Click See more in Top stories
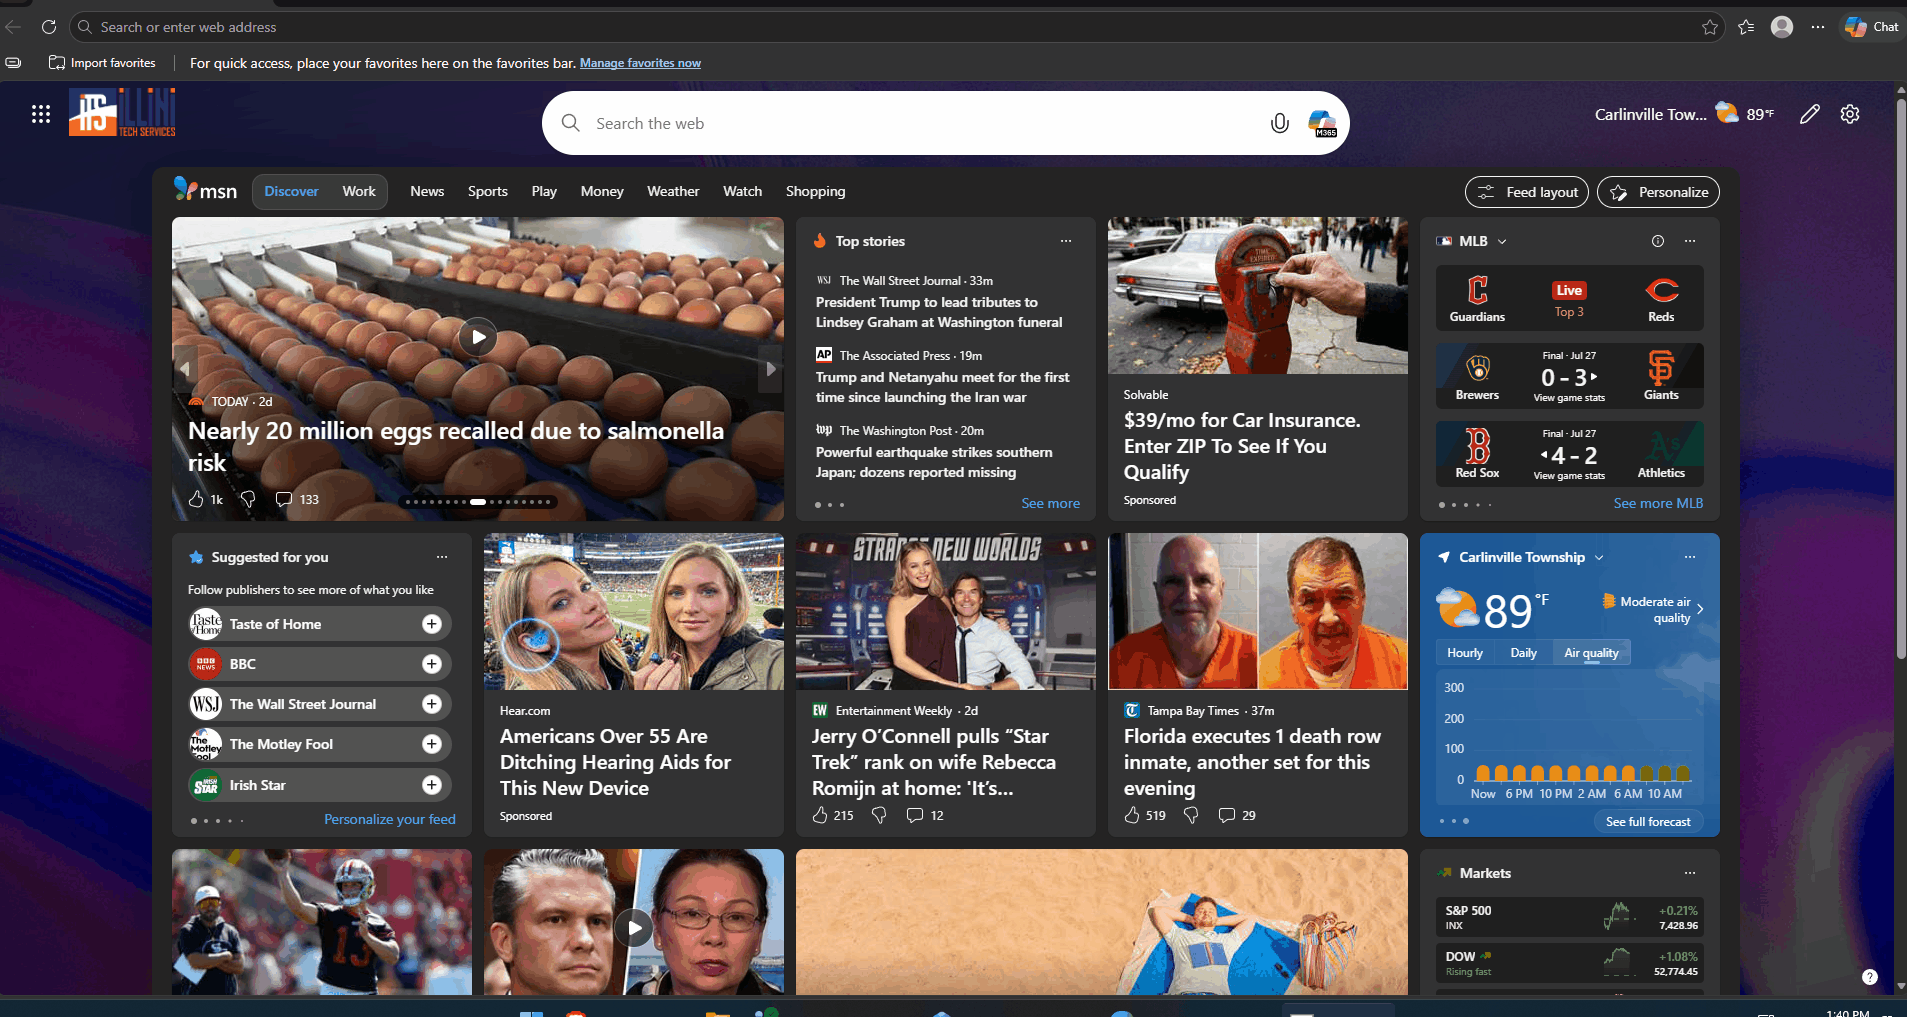This screenshot has width=1907, height=1017. pyautogui.click(x=1050, y=503)
